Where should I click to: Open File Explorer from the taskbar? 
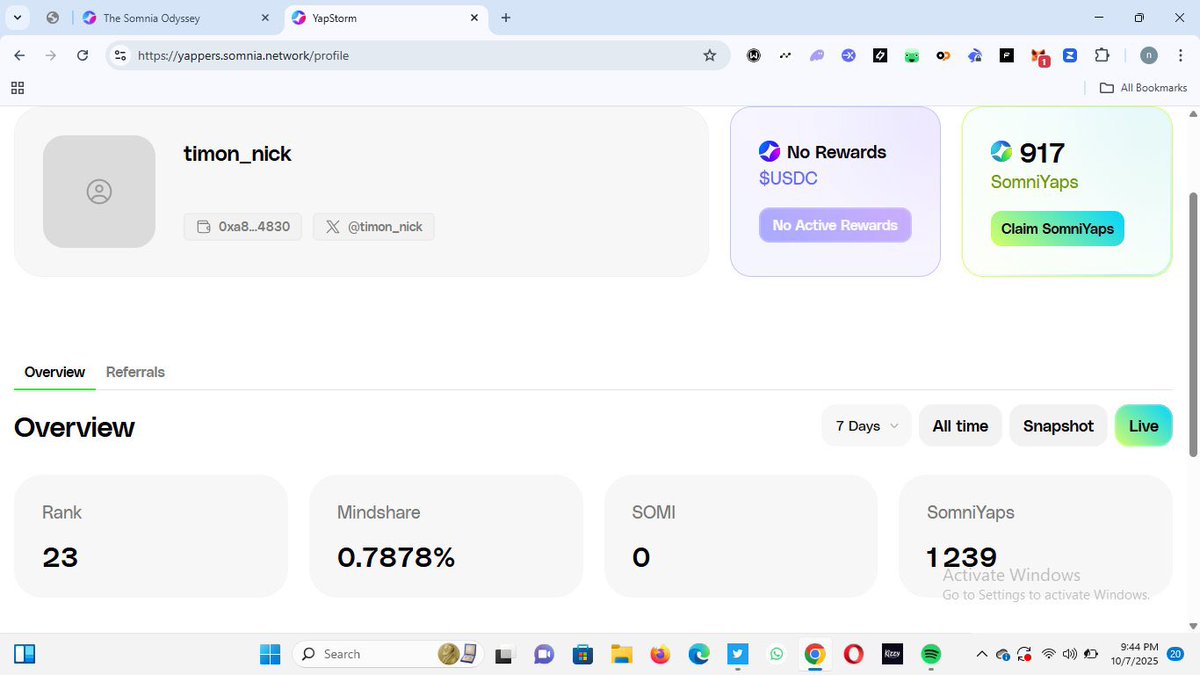point(622,654)
